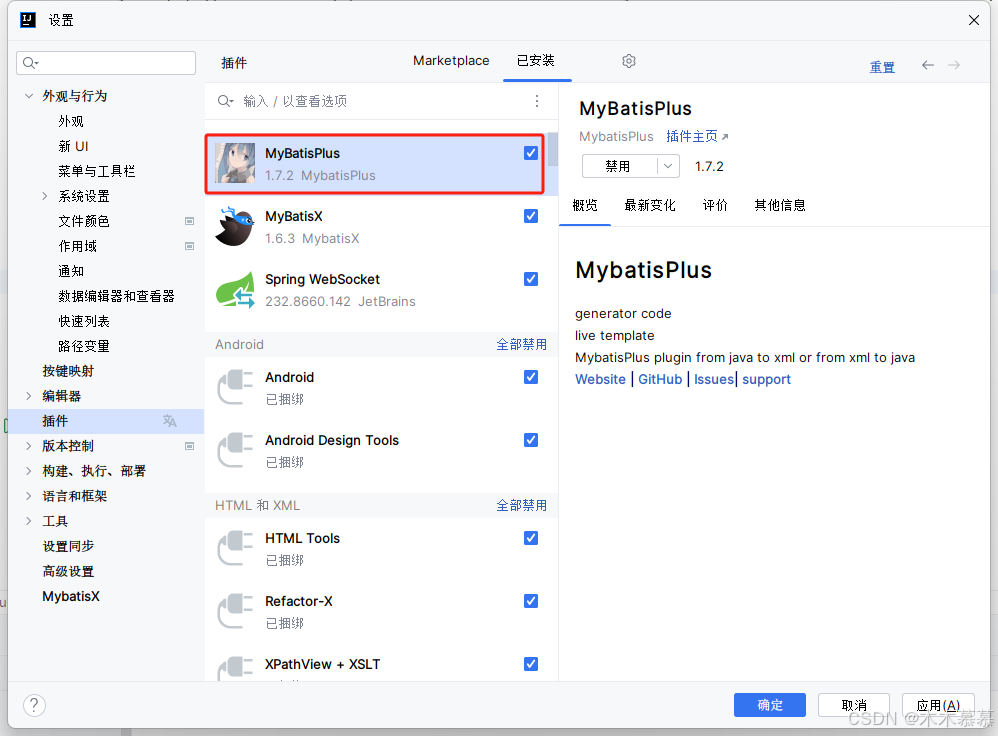998x736 pixels.
Task: Uncheck the Android plugin checkbox
Action: [531, 377]
